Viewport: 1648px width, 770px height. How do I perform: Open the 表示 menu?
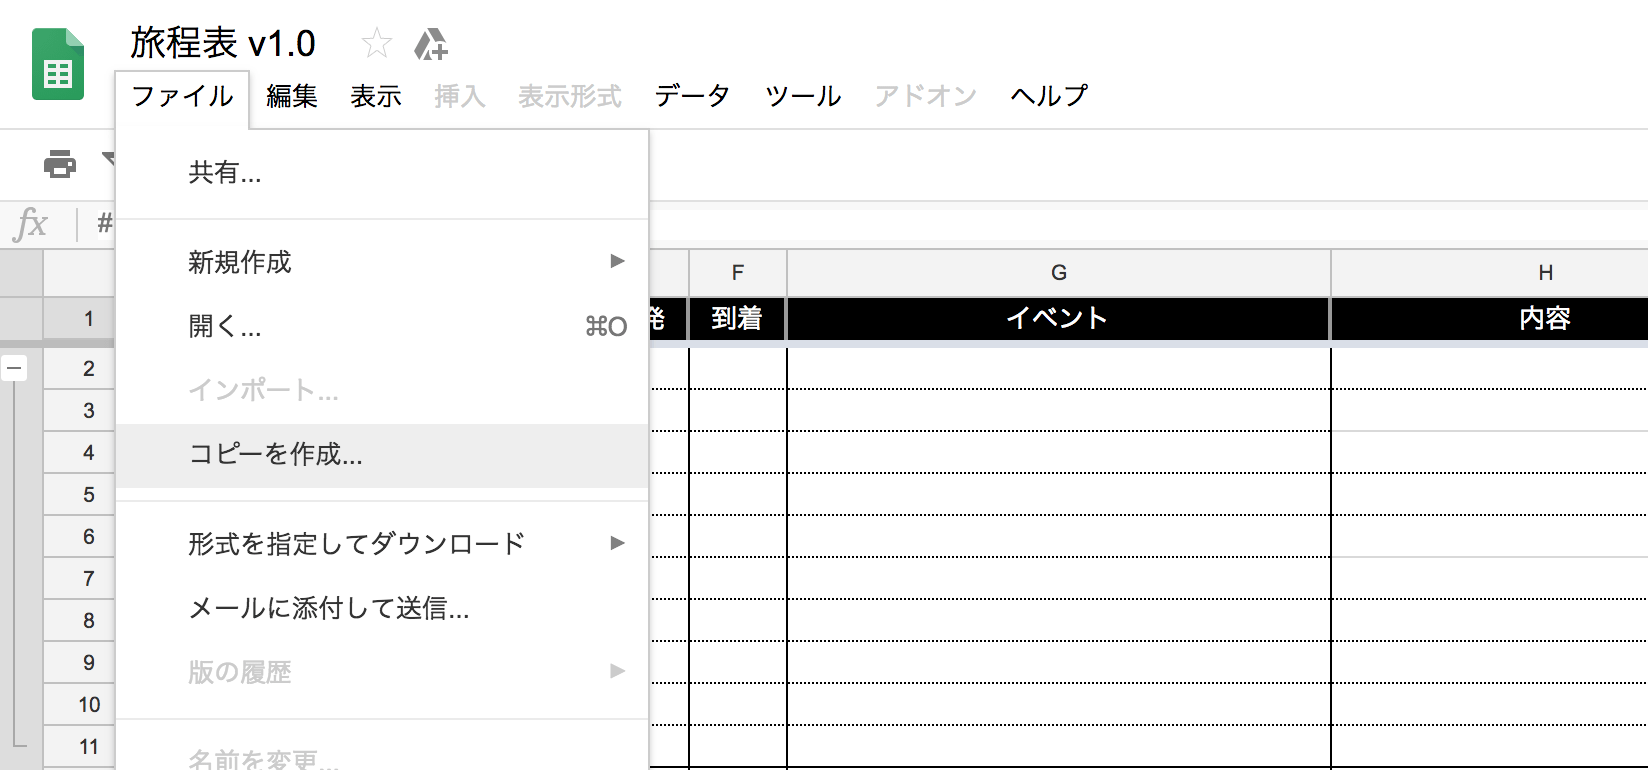coord(376,96)
